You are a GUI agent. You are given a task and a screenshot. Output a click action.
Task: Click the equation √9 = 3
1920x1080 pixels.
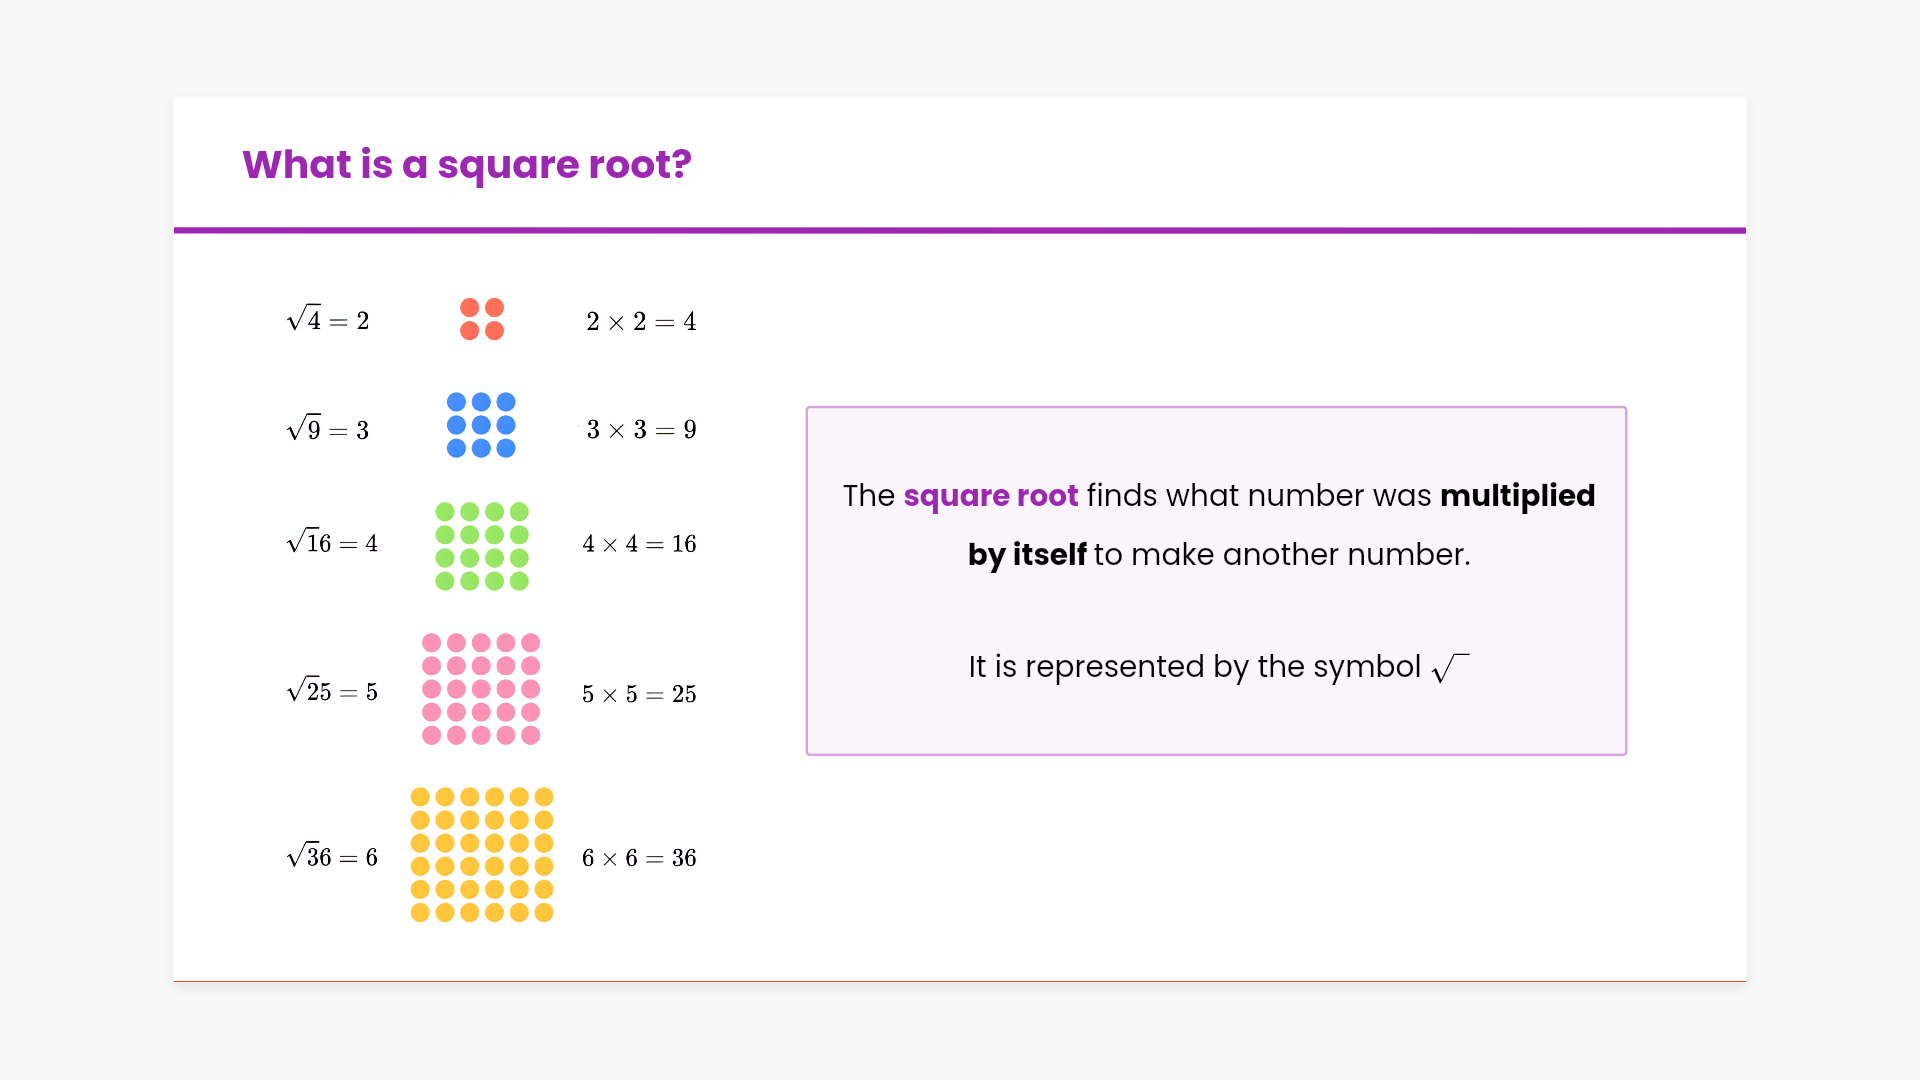click(328, 429)
